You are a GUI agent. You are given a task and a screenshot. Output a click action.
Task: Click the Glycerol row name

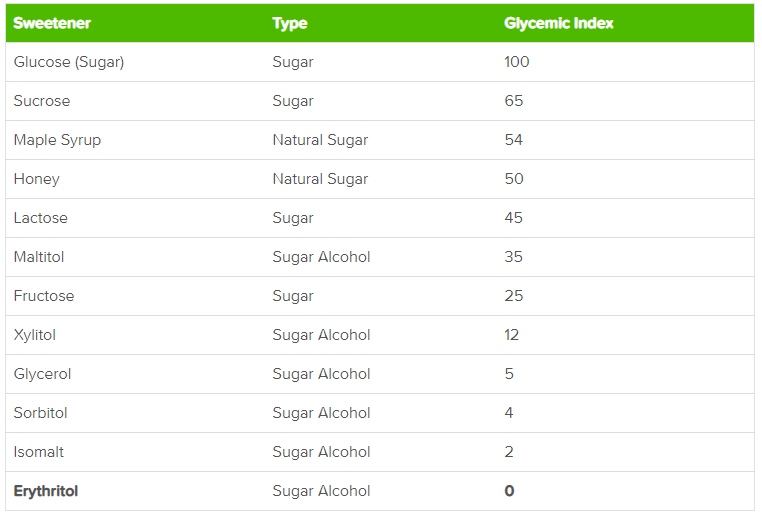(42, 374)
